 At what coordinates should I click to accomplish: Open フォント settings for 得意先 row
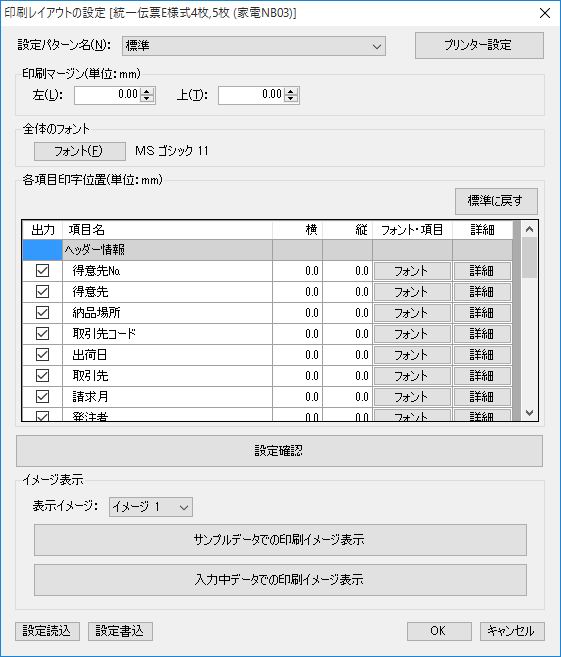(x=412, y=292)
